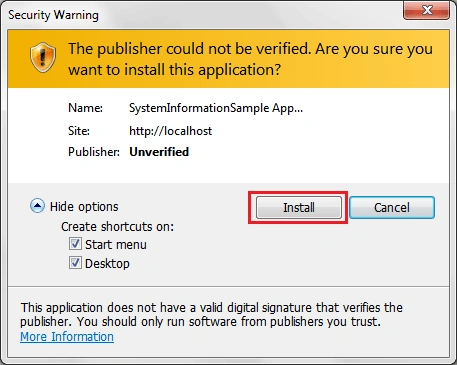Click the 'Site:' field label
Image resolution: width=457 pixels, height=365 pixels.
pyautogui.click(x=79, y=131)
